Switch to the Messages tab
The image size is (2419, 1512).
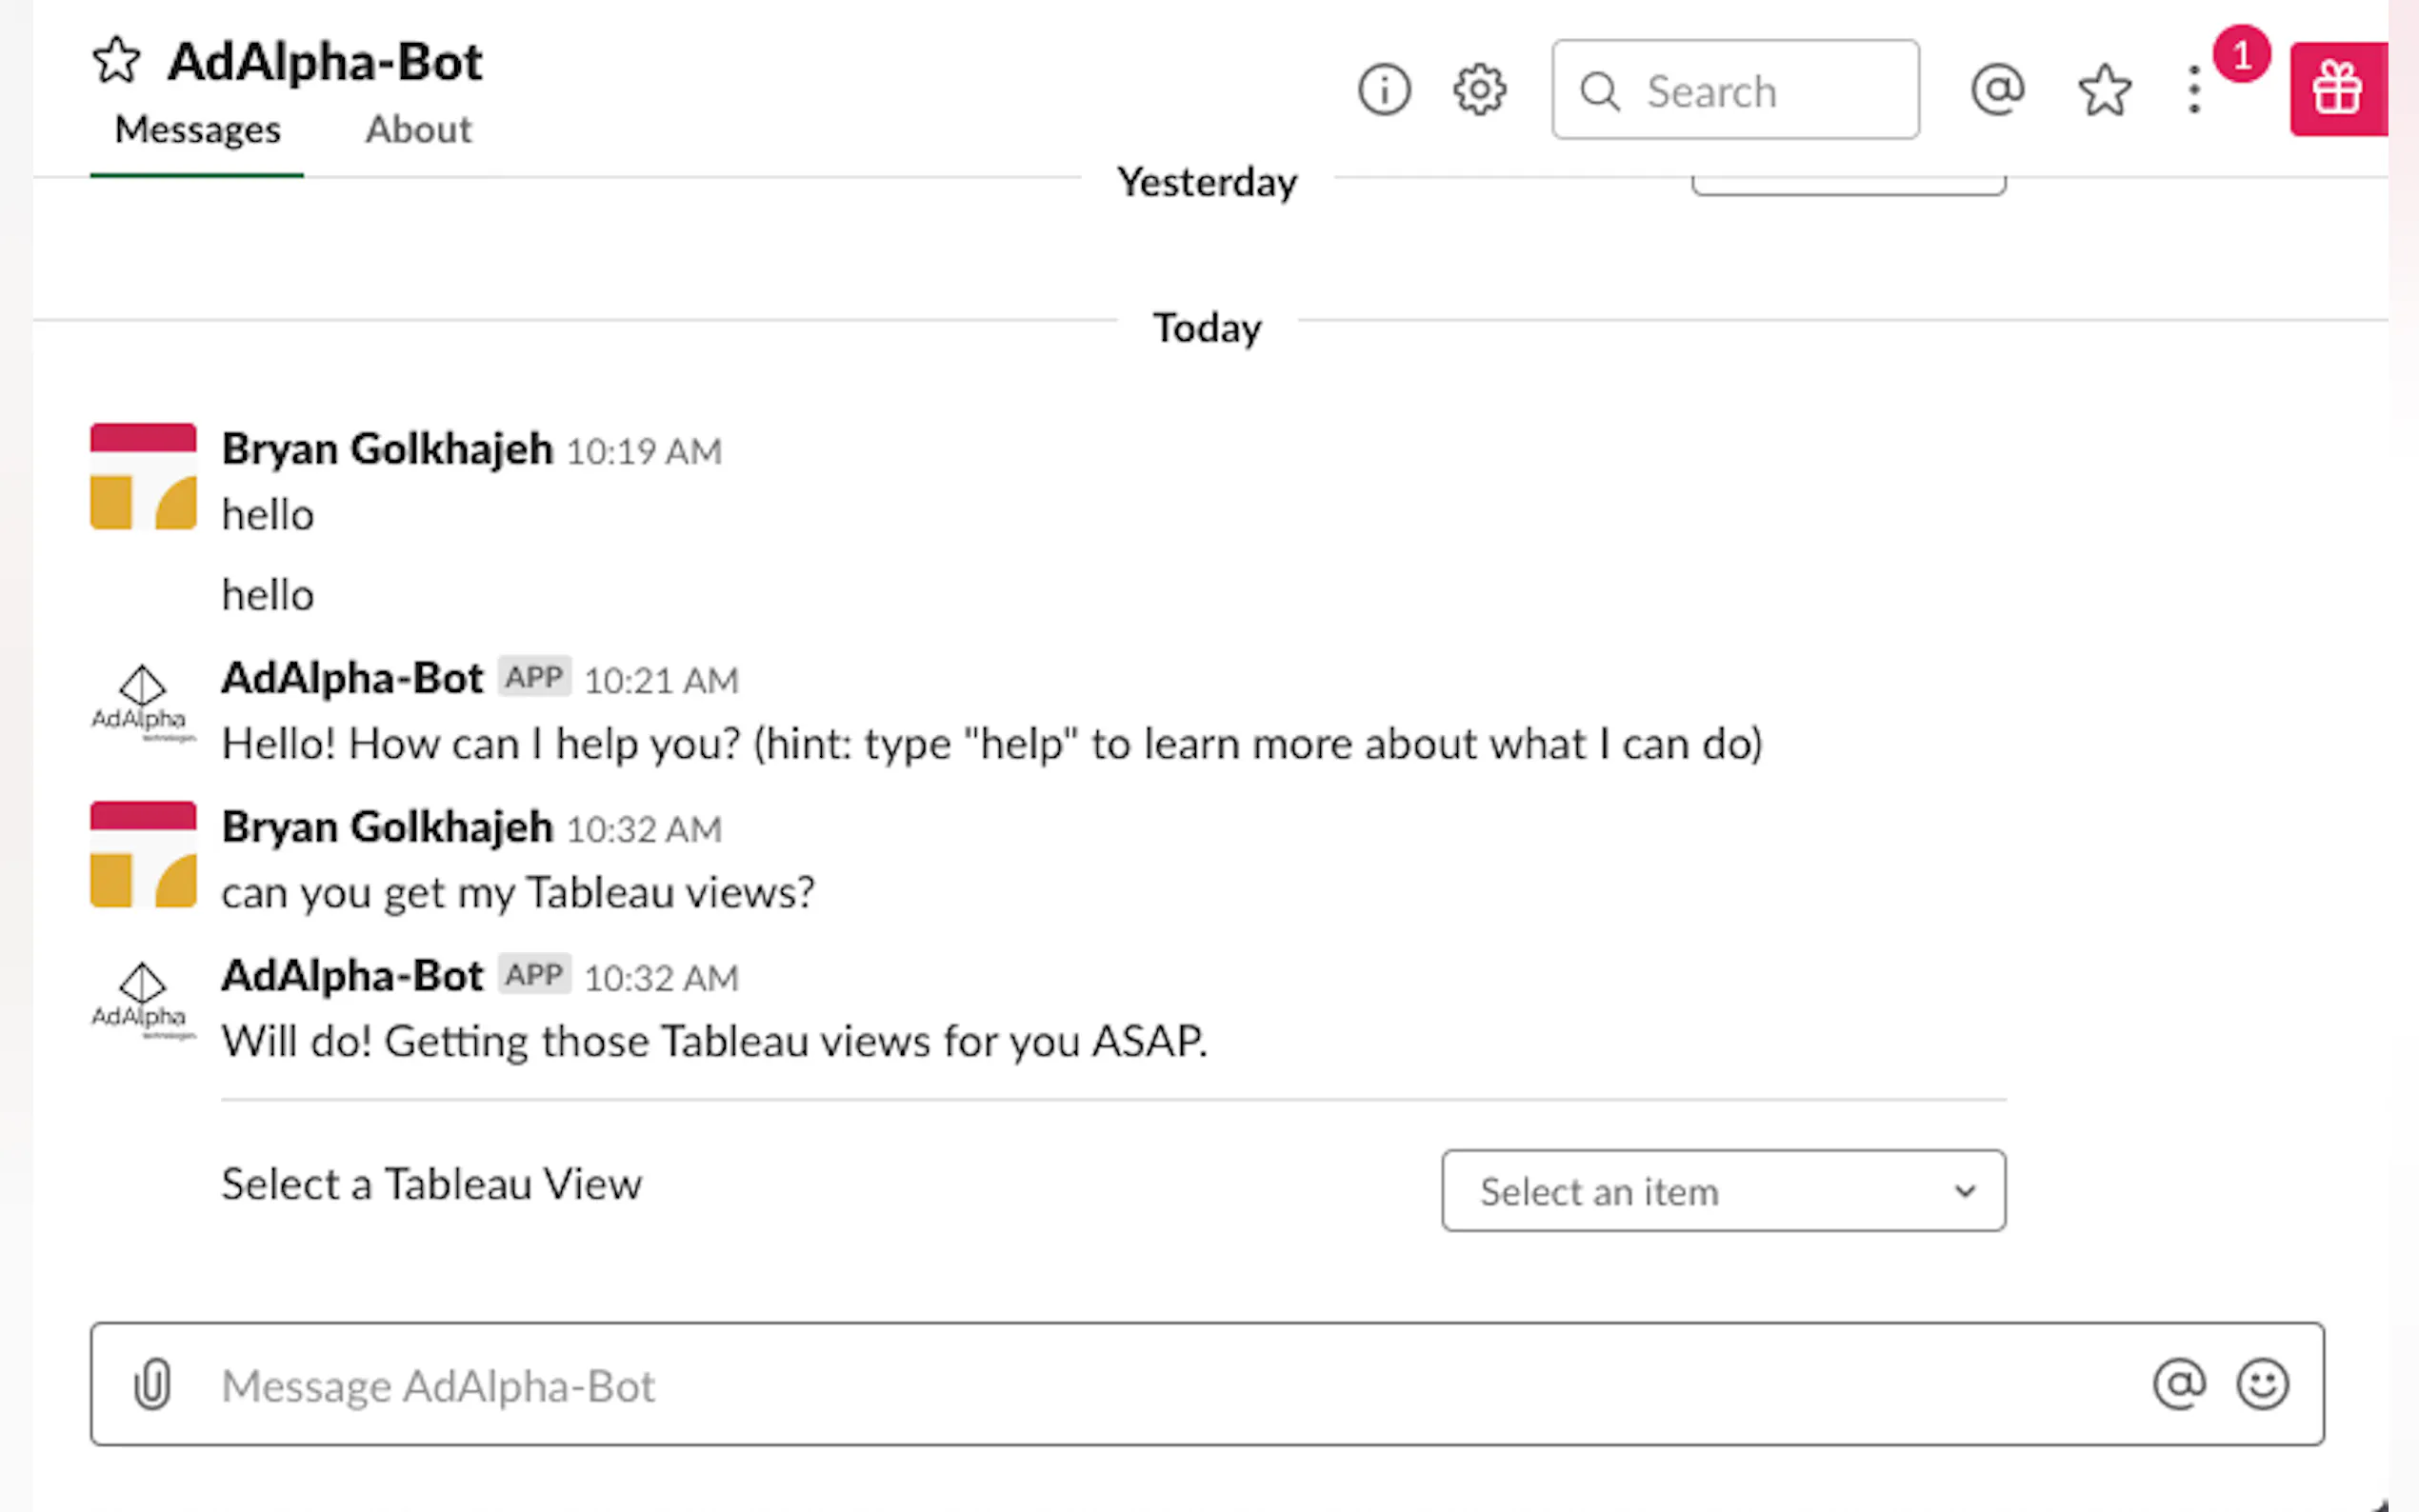pos(197,130)
